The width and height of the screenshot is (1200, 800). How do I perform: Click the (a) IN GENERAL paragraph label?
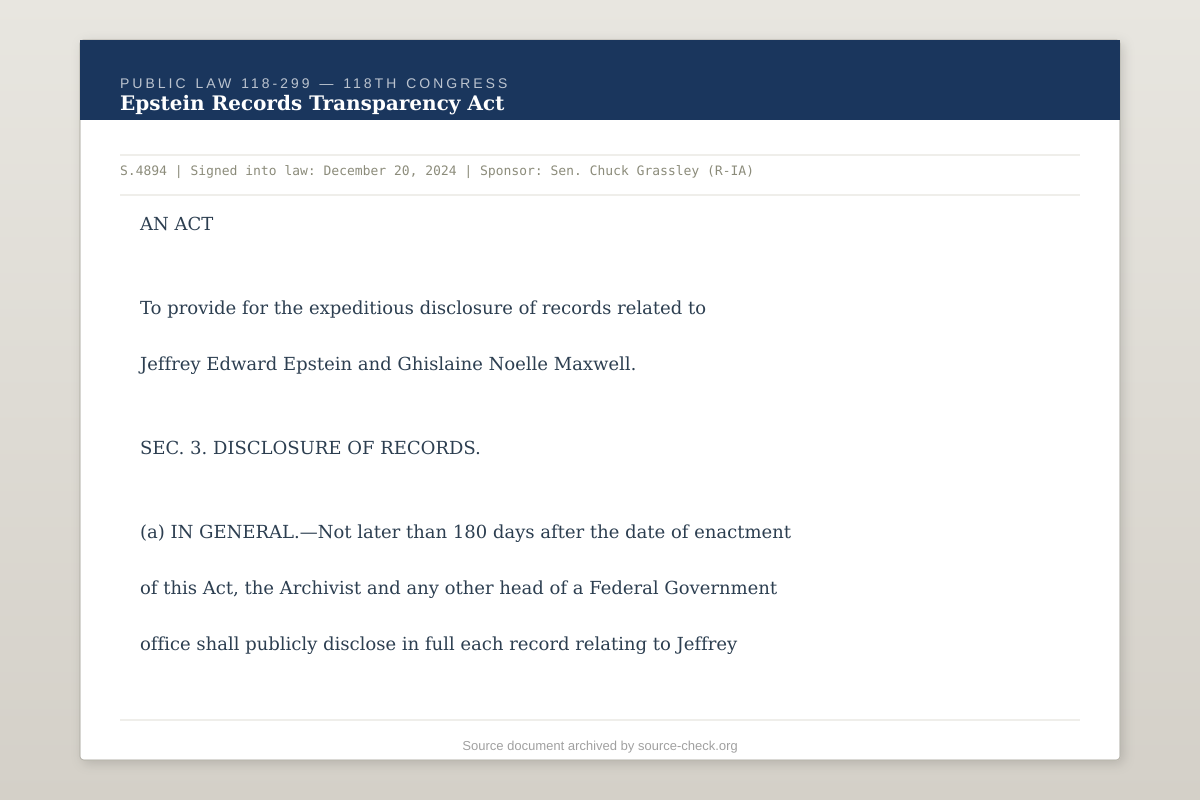224,531
